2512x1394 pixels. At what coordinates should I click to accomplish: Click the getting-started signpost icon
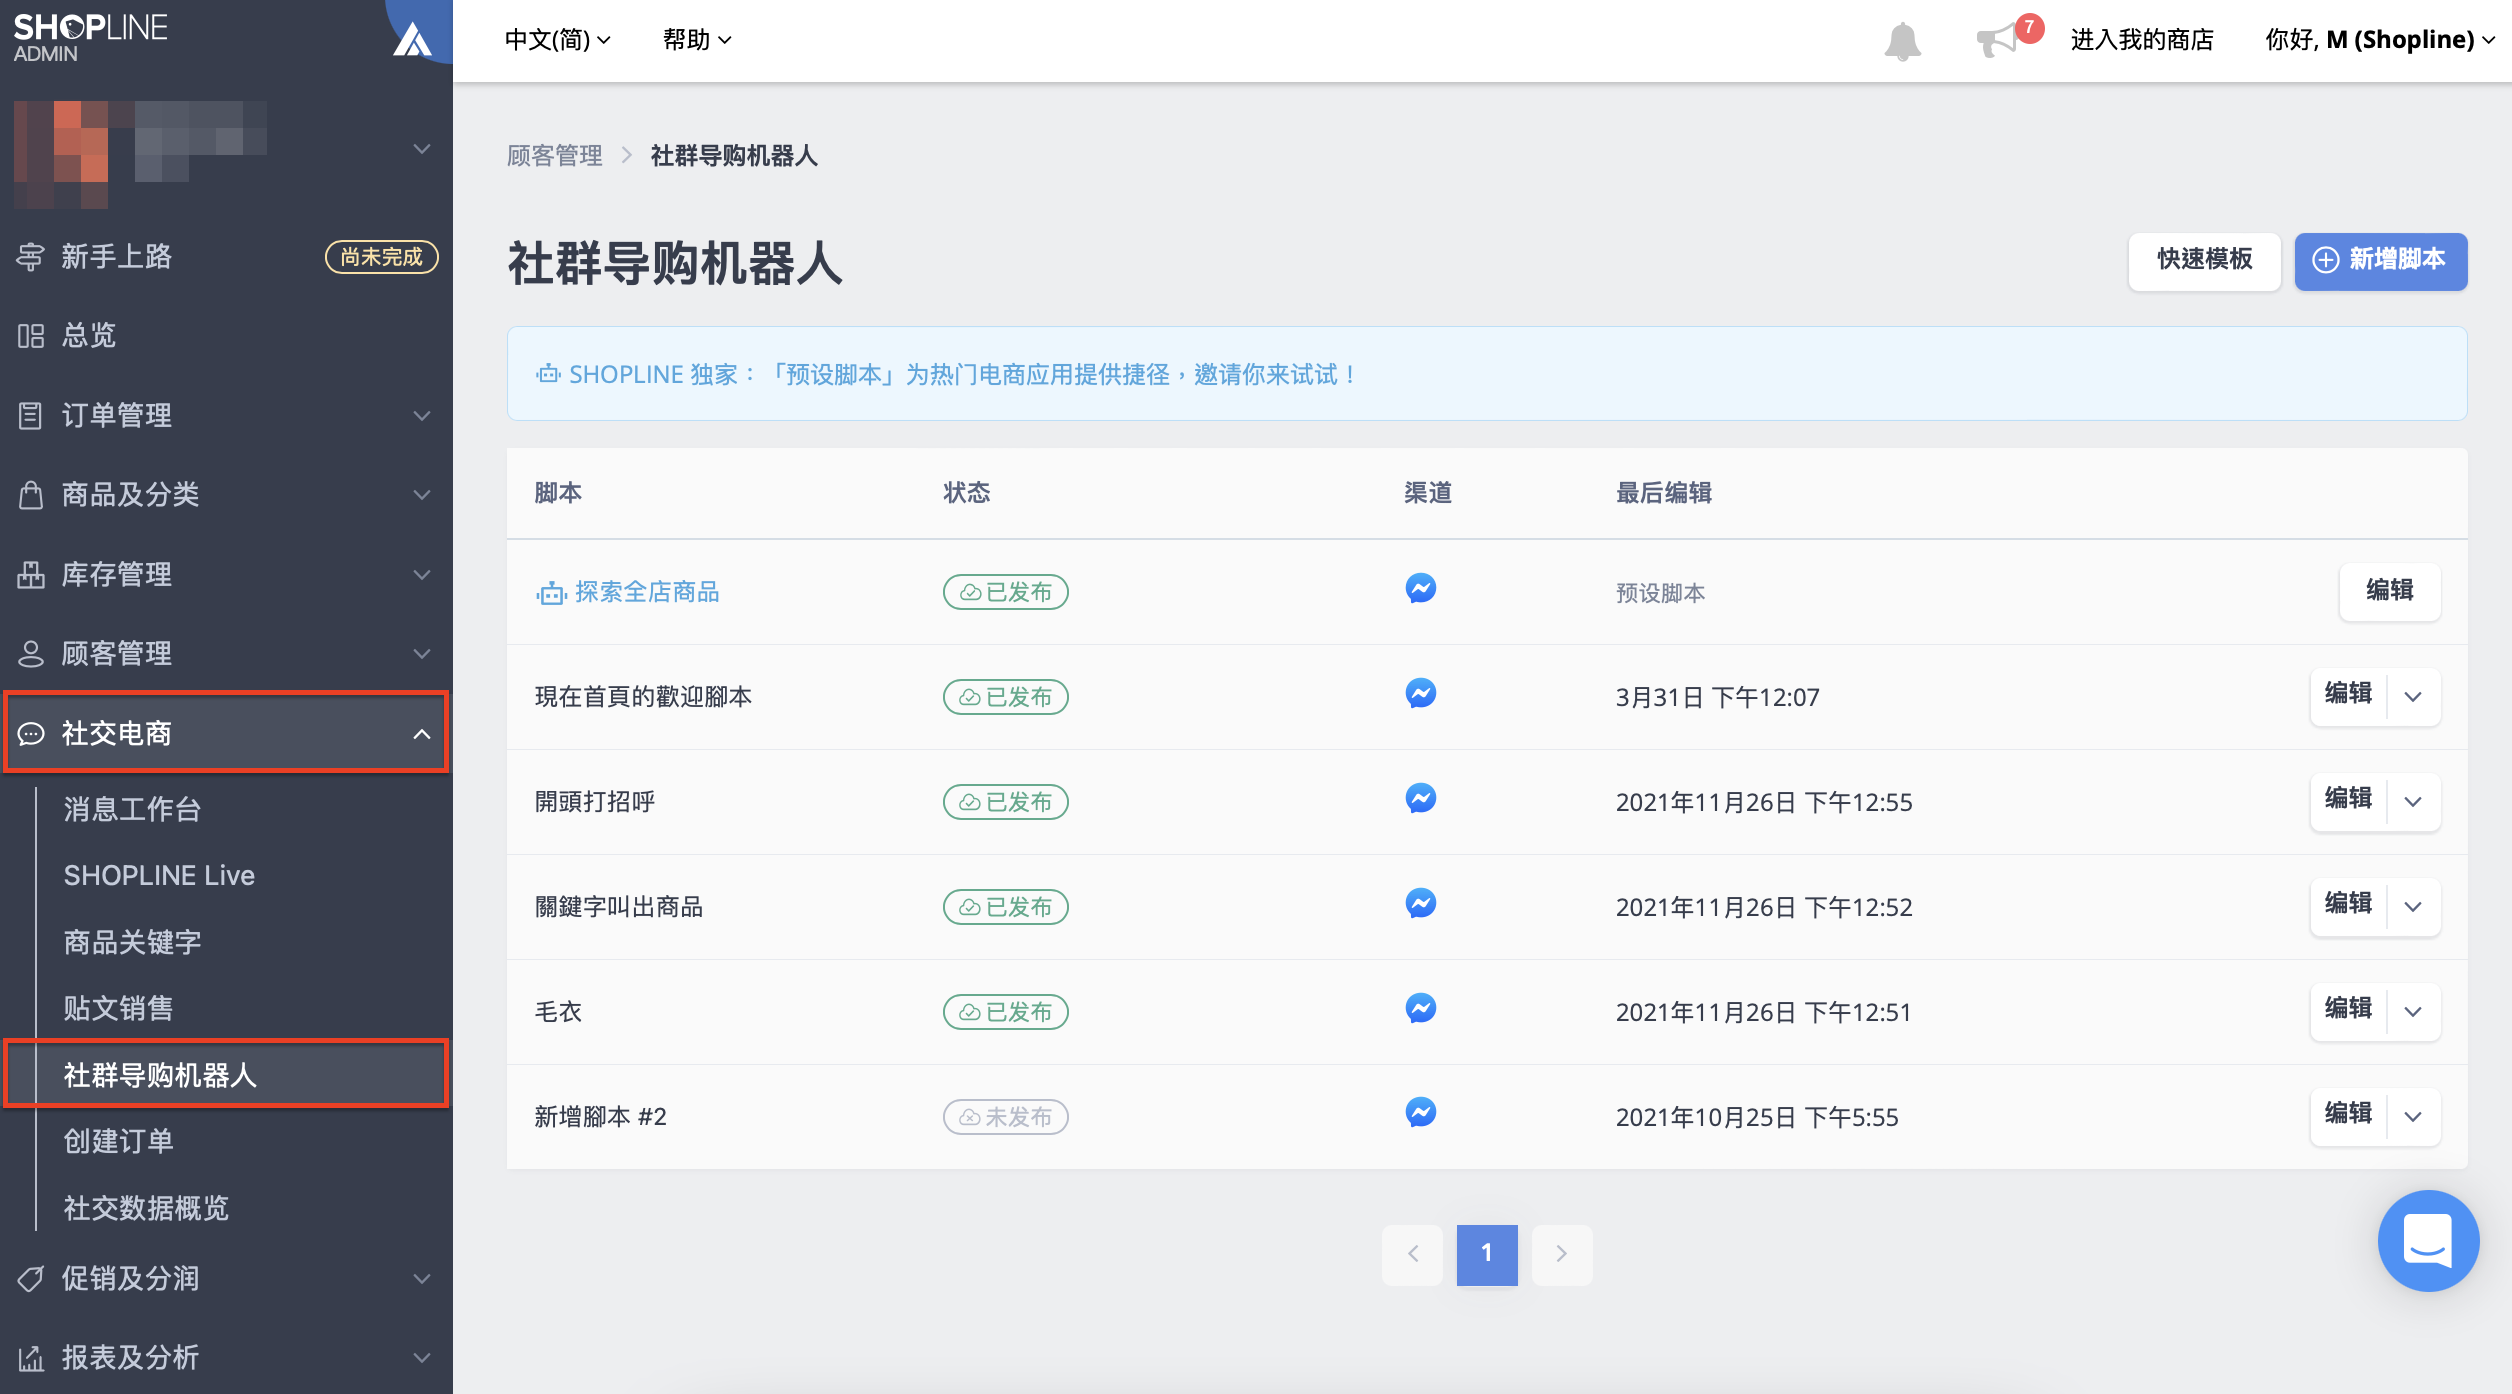tap(30, 257)
